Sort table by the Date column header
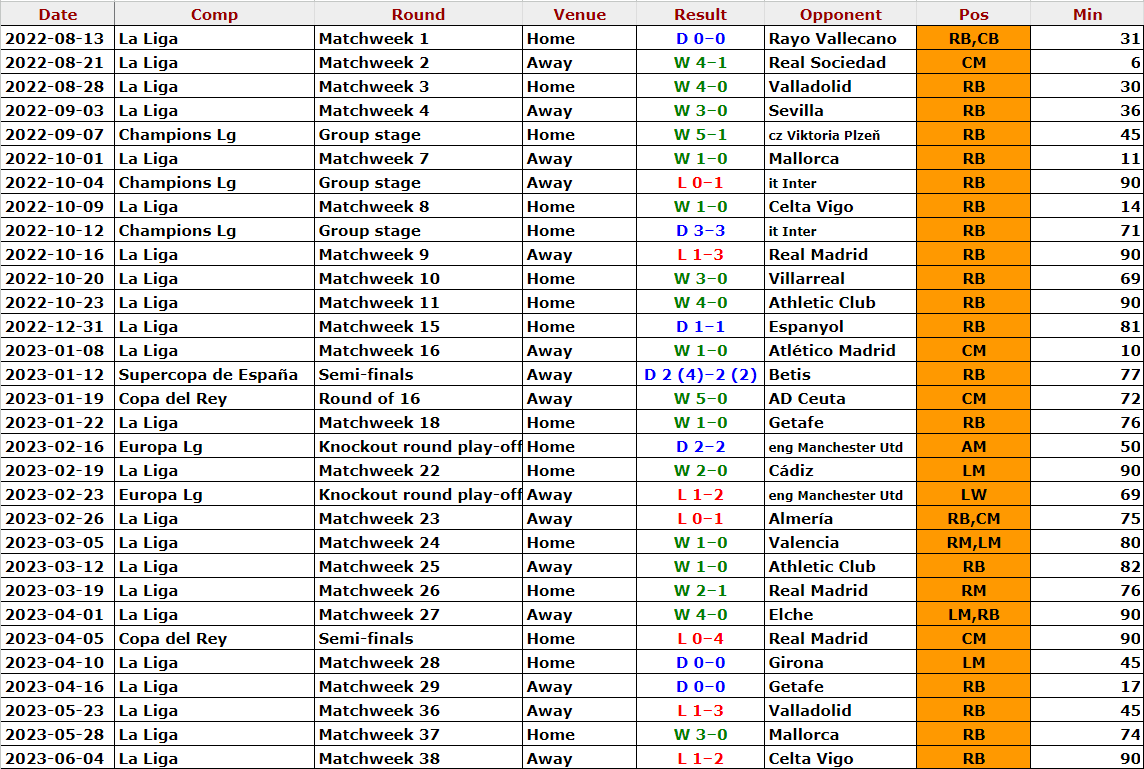The image size is (1144, 769). click(x=58, y=14)
